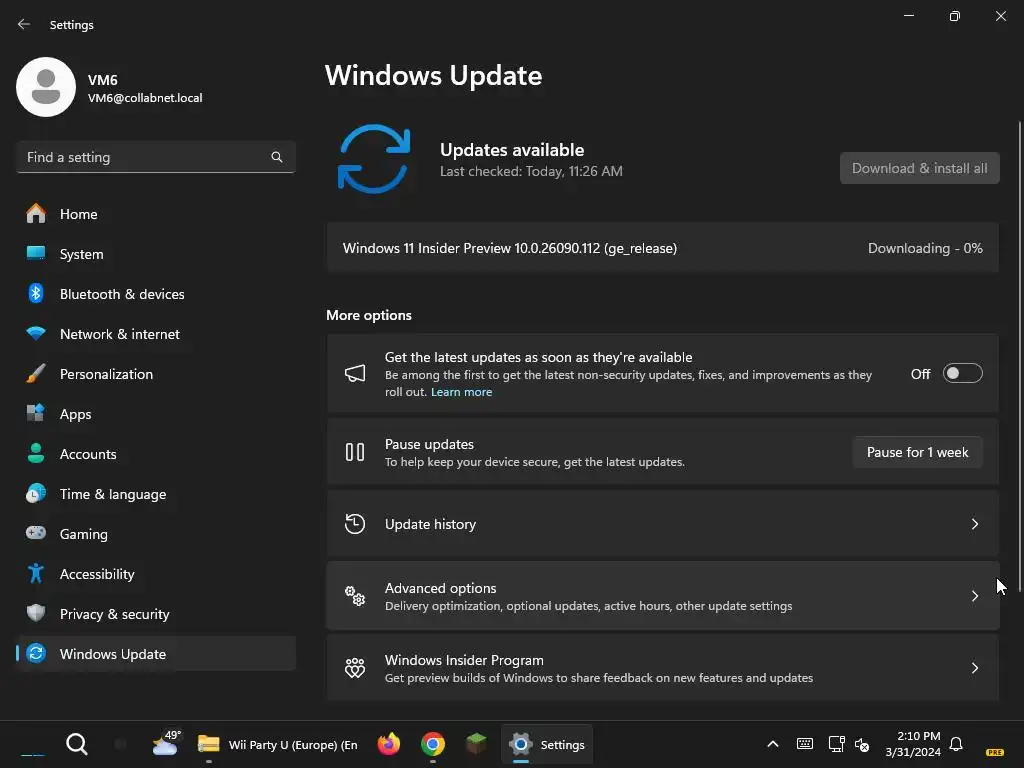Viewport: 1024px width, 768px height.
Task: Open Bluetooth & devices settings
Action: pyautogui.click(x=156, y=294)
